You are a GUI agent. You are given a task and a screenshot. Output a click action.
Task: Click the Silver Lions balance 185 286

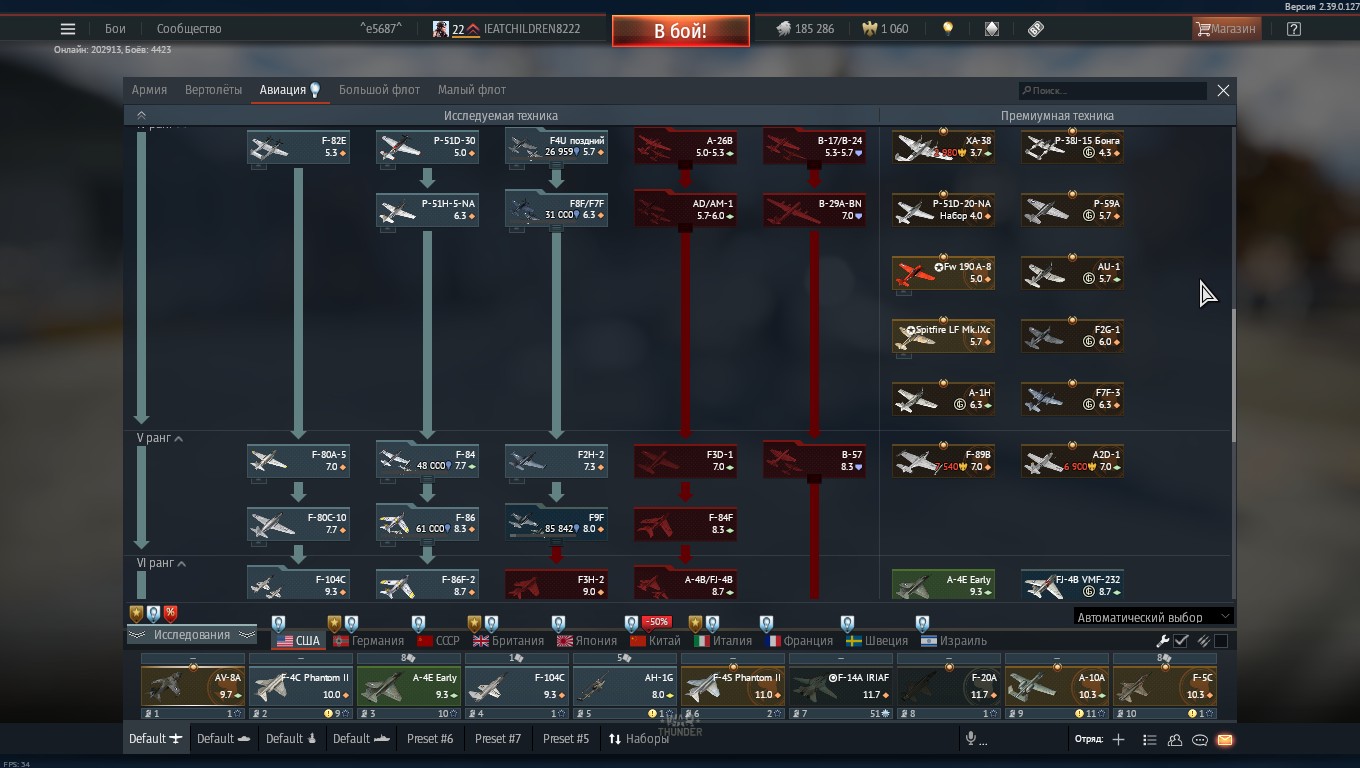[805, 29]
